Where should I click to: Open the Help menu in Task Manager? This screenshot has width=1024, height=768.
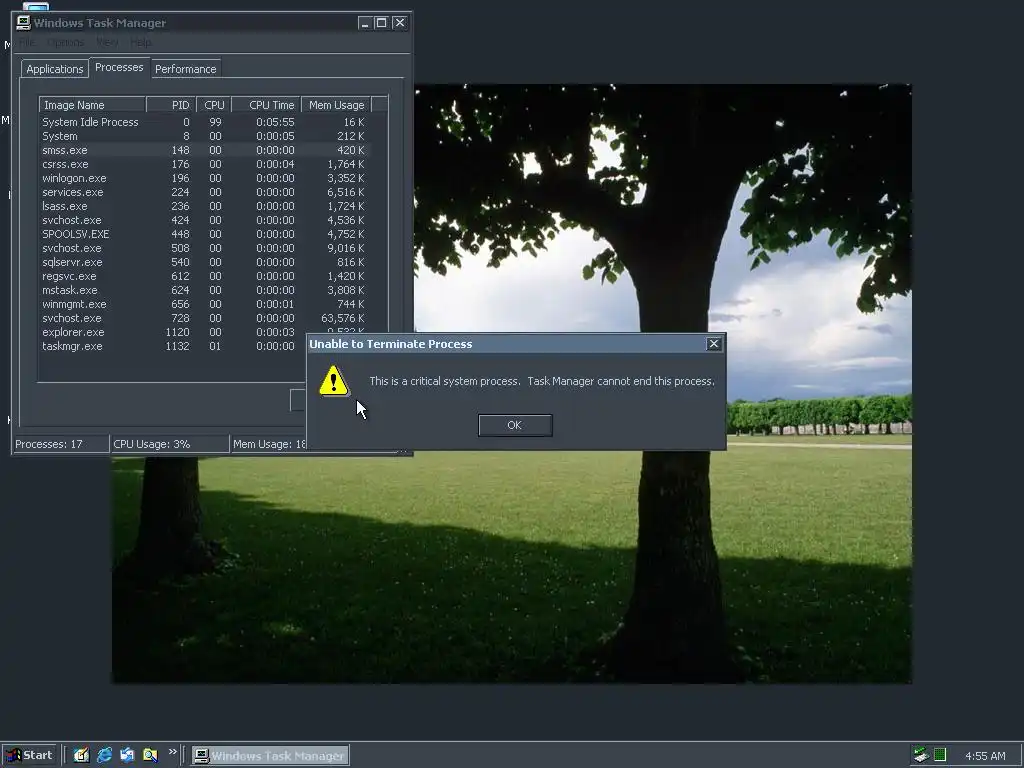[x=140, y=42]
